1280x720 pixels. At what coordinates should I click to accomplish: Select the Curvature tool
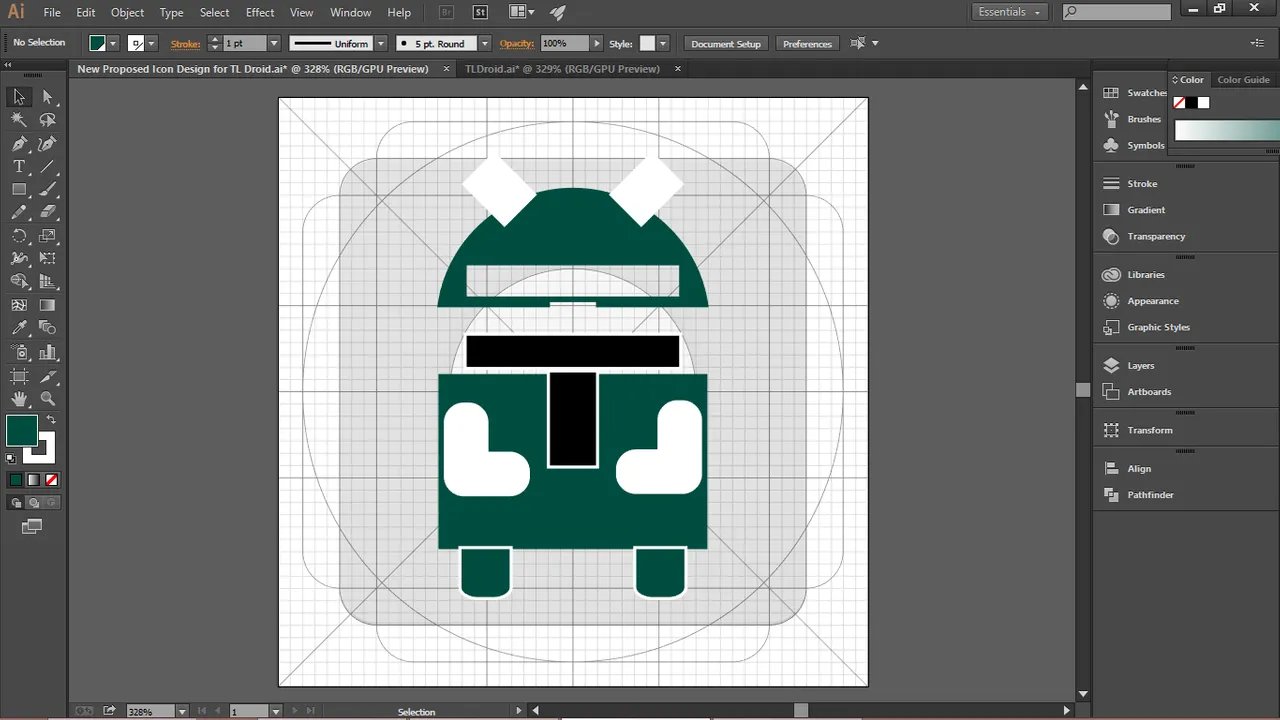[x=47, y=143]
